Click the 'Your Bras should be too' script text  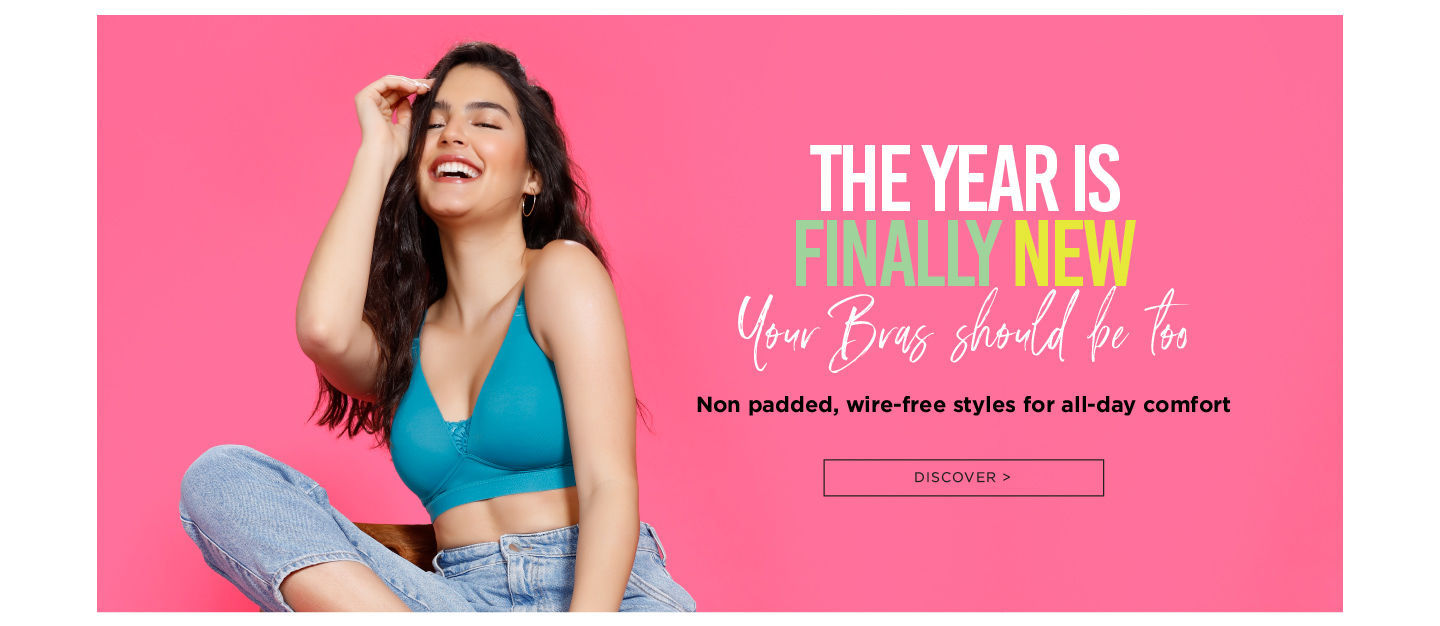(x=962, y=330)
